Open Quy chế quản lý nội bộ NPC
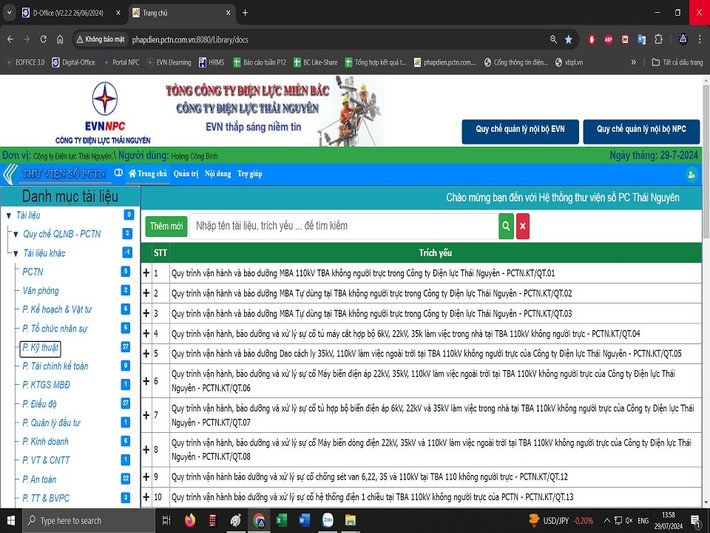The width and height of the screenshot is (710, 533). click(641, 131)
